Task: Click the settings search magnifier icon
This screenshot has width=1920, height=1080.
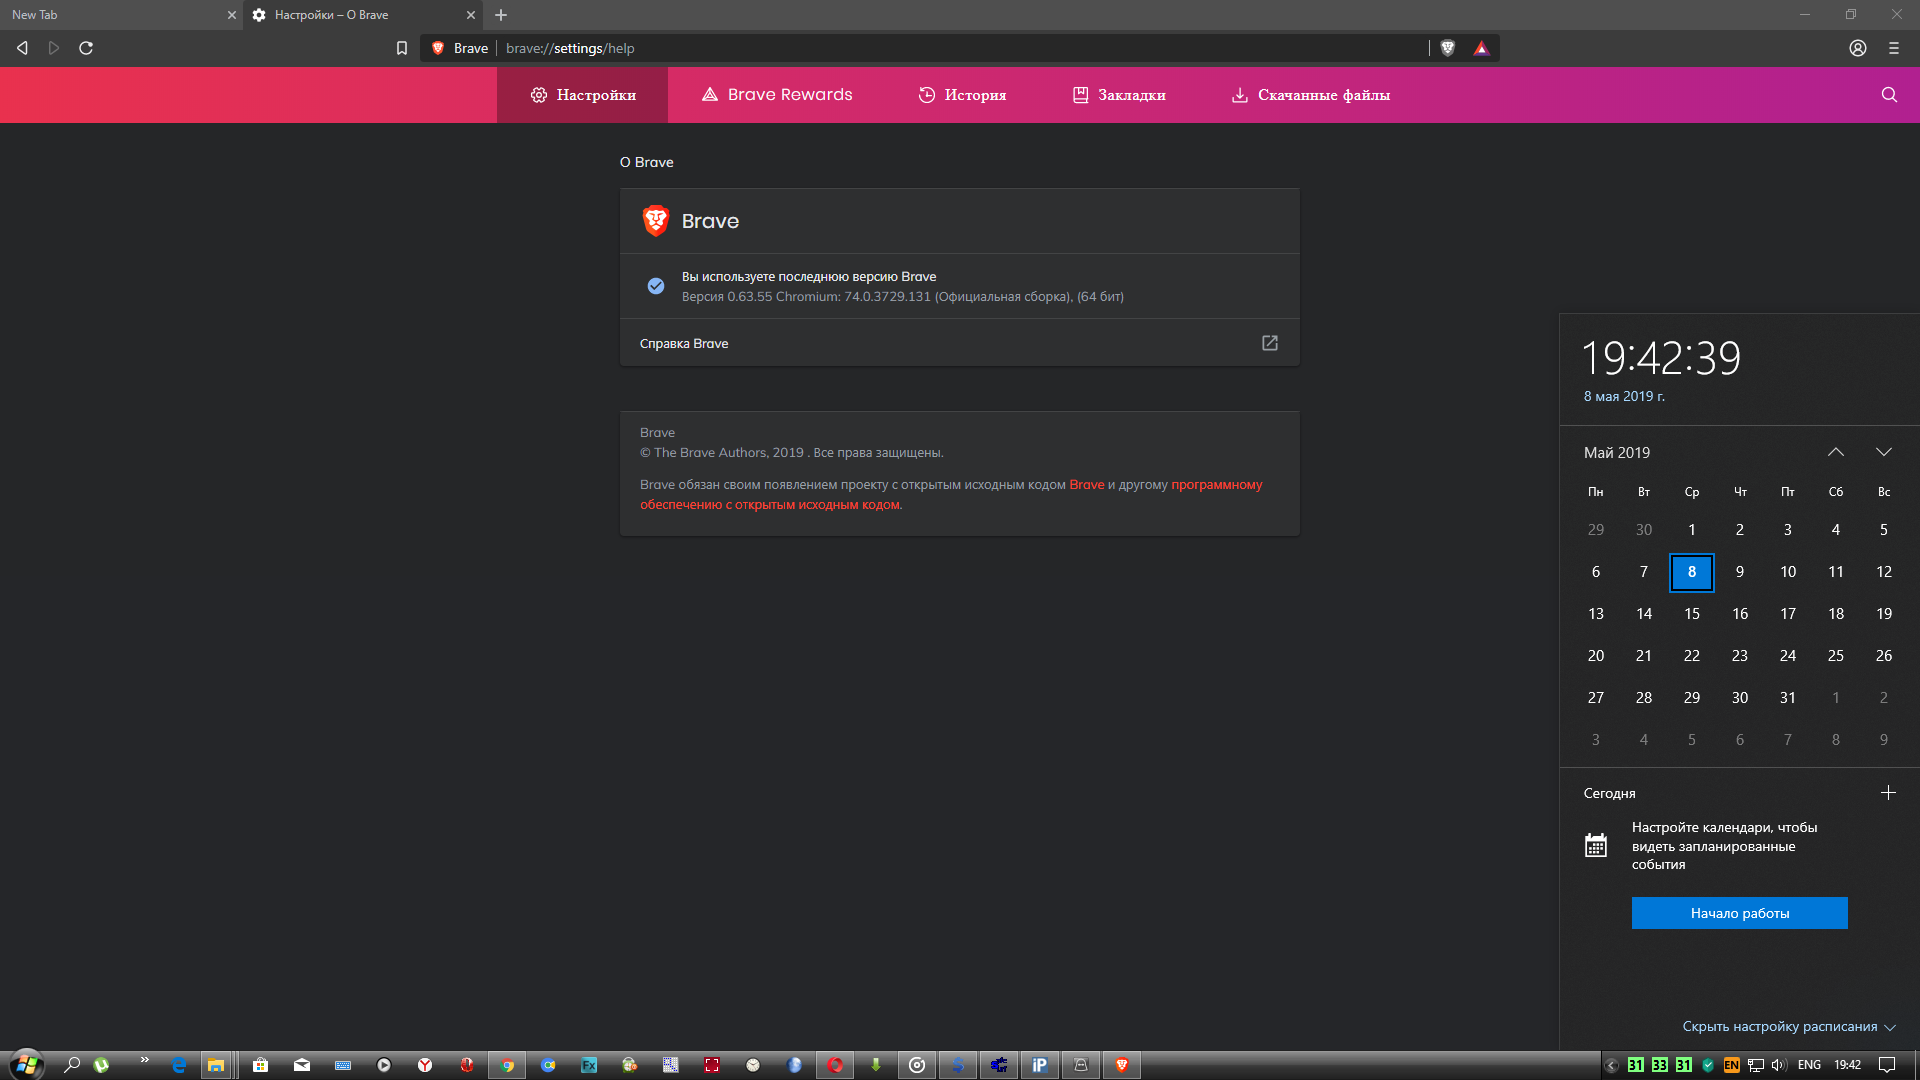Action: pyautogui.click(x=1888, y=95)
